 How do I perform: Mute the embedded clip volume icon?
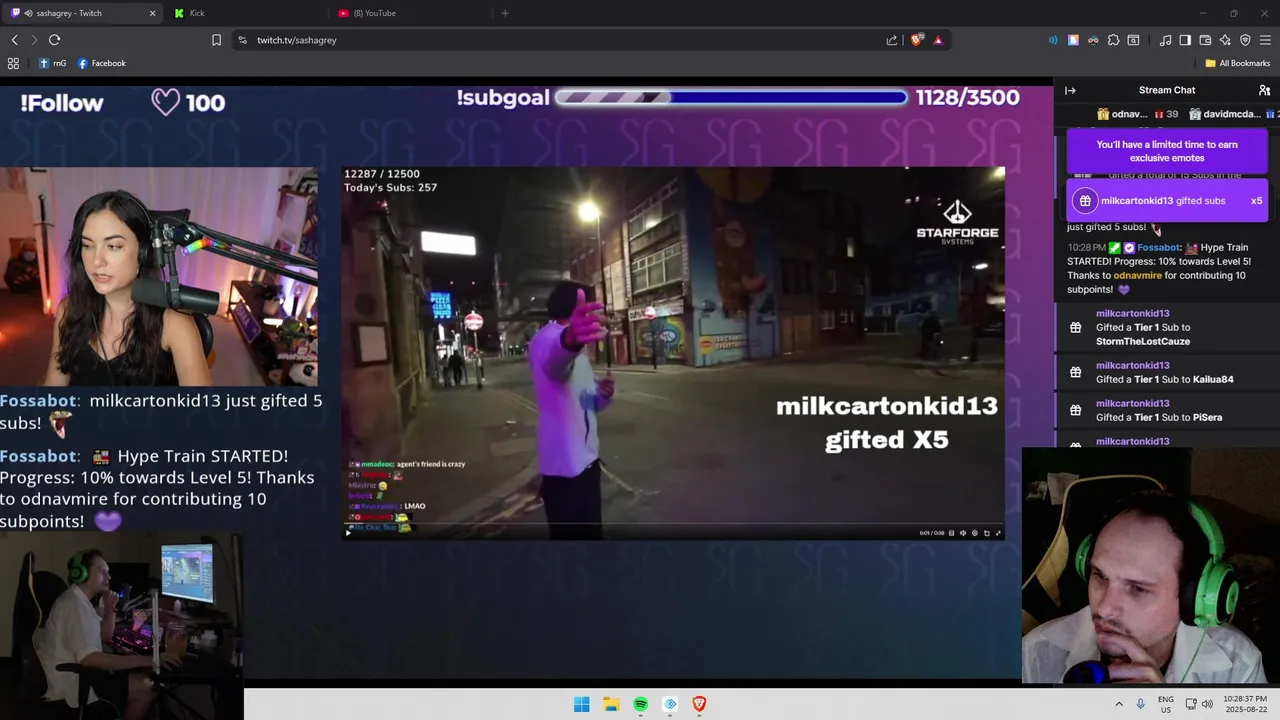(963, 533)
